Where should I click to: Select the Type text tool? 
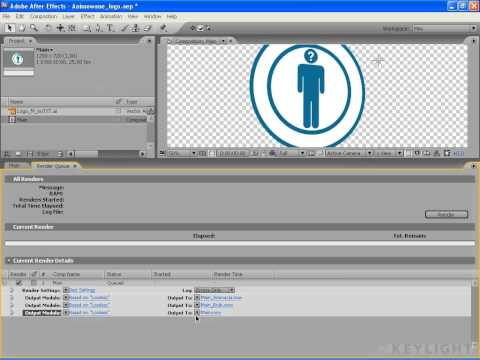click(110, 28)
